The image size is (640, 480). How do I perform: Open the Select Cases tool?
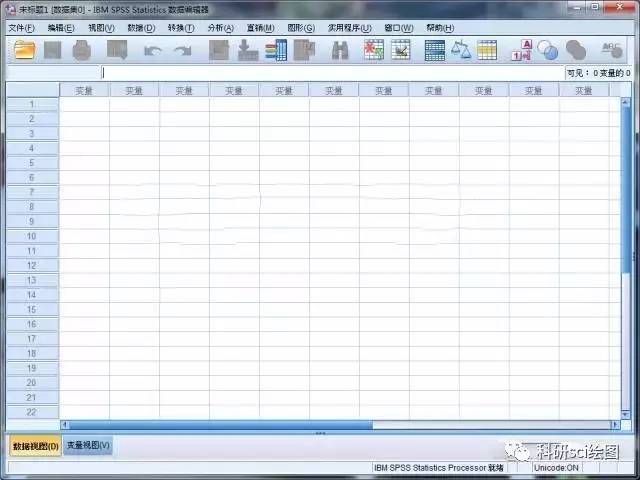click(487, 50)
